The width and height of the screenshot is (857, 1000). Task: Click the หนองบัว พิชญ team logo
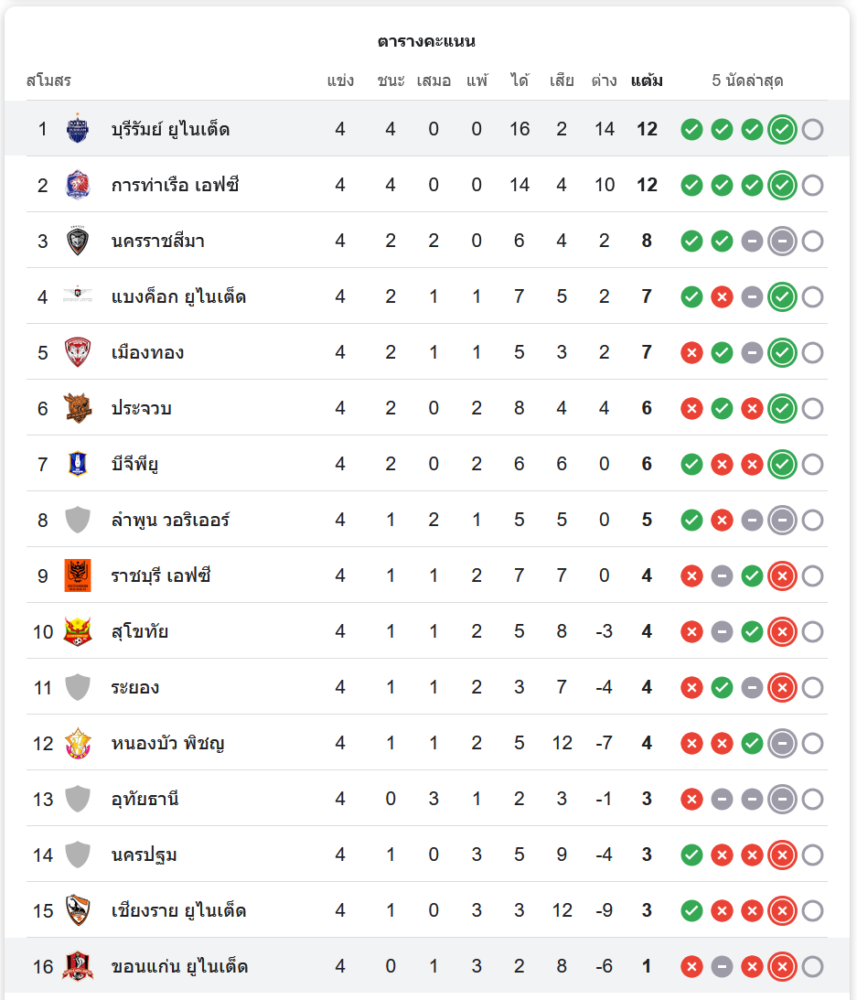(77, 743)
